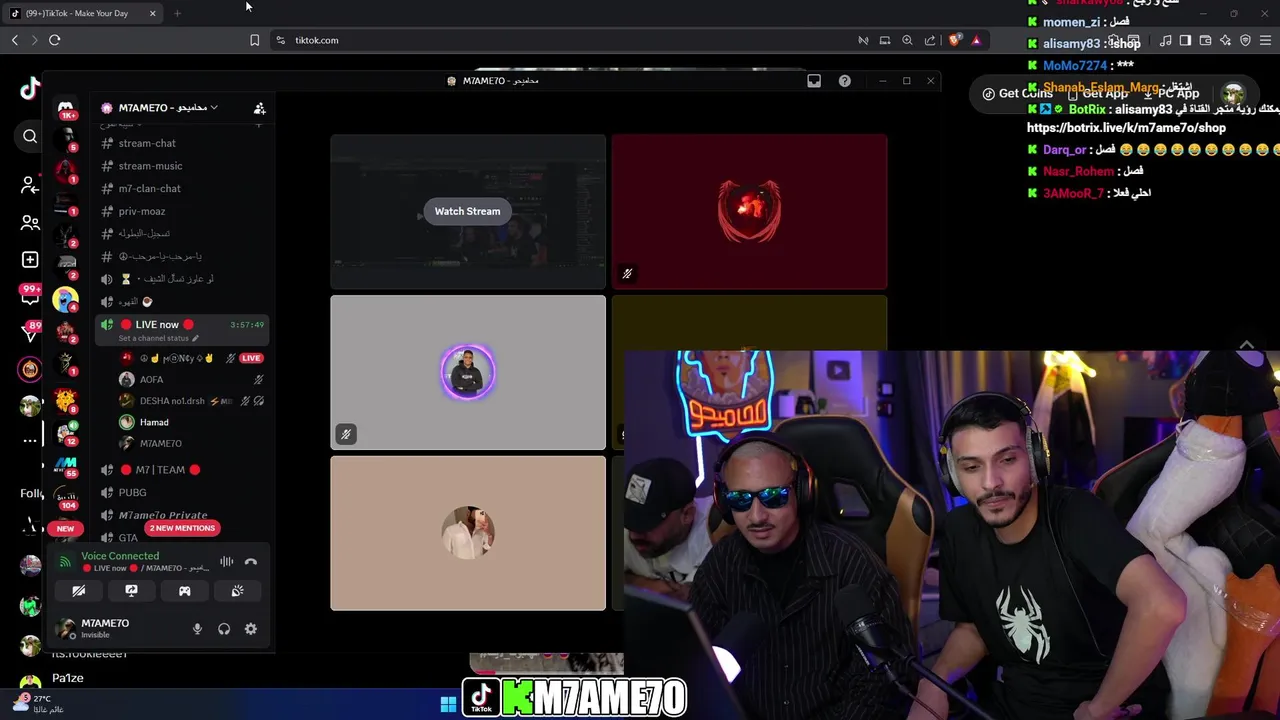
Task: Toggle the browser sidebar panel icon
Action: coord(1185,40)
